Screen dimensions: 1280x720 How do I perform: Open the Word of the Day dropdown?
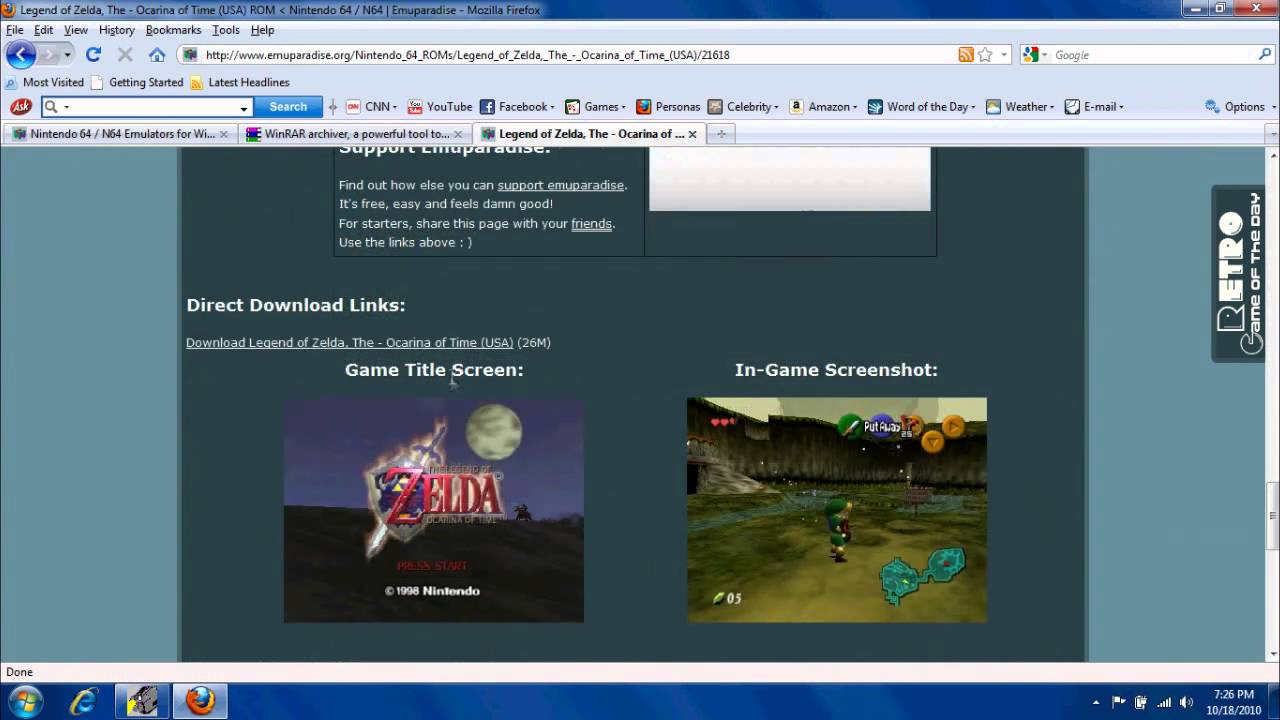pyautogui.click(x=973, y=107)
